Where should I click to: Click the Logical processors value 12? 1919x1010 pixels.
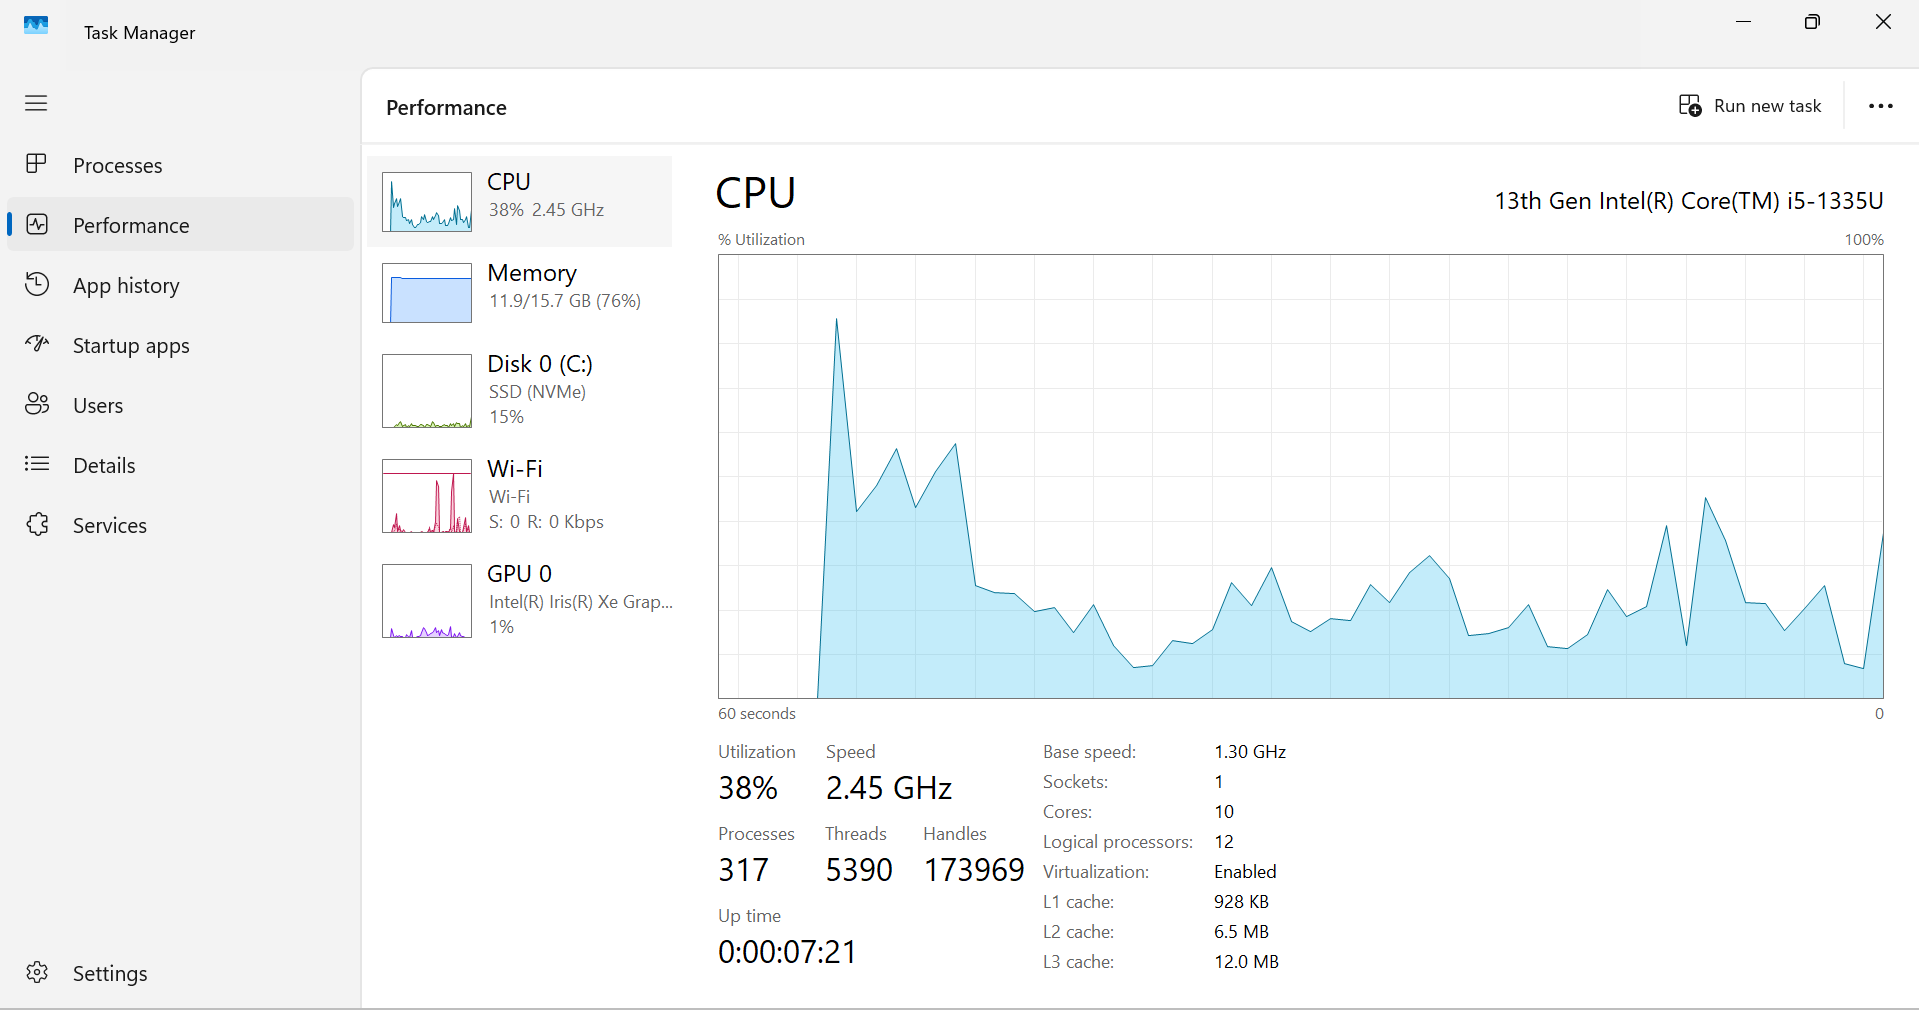(1224, 842)
